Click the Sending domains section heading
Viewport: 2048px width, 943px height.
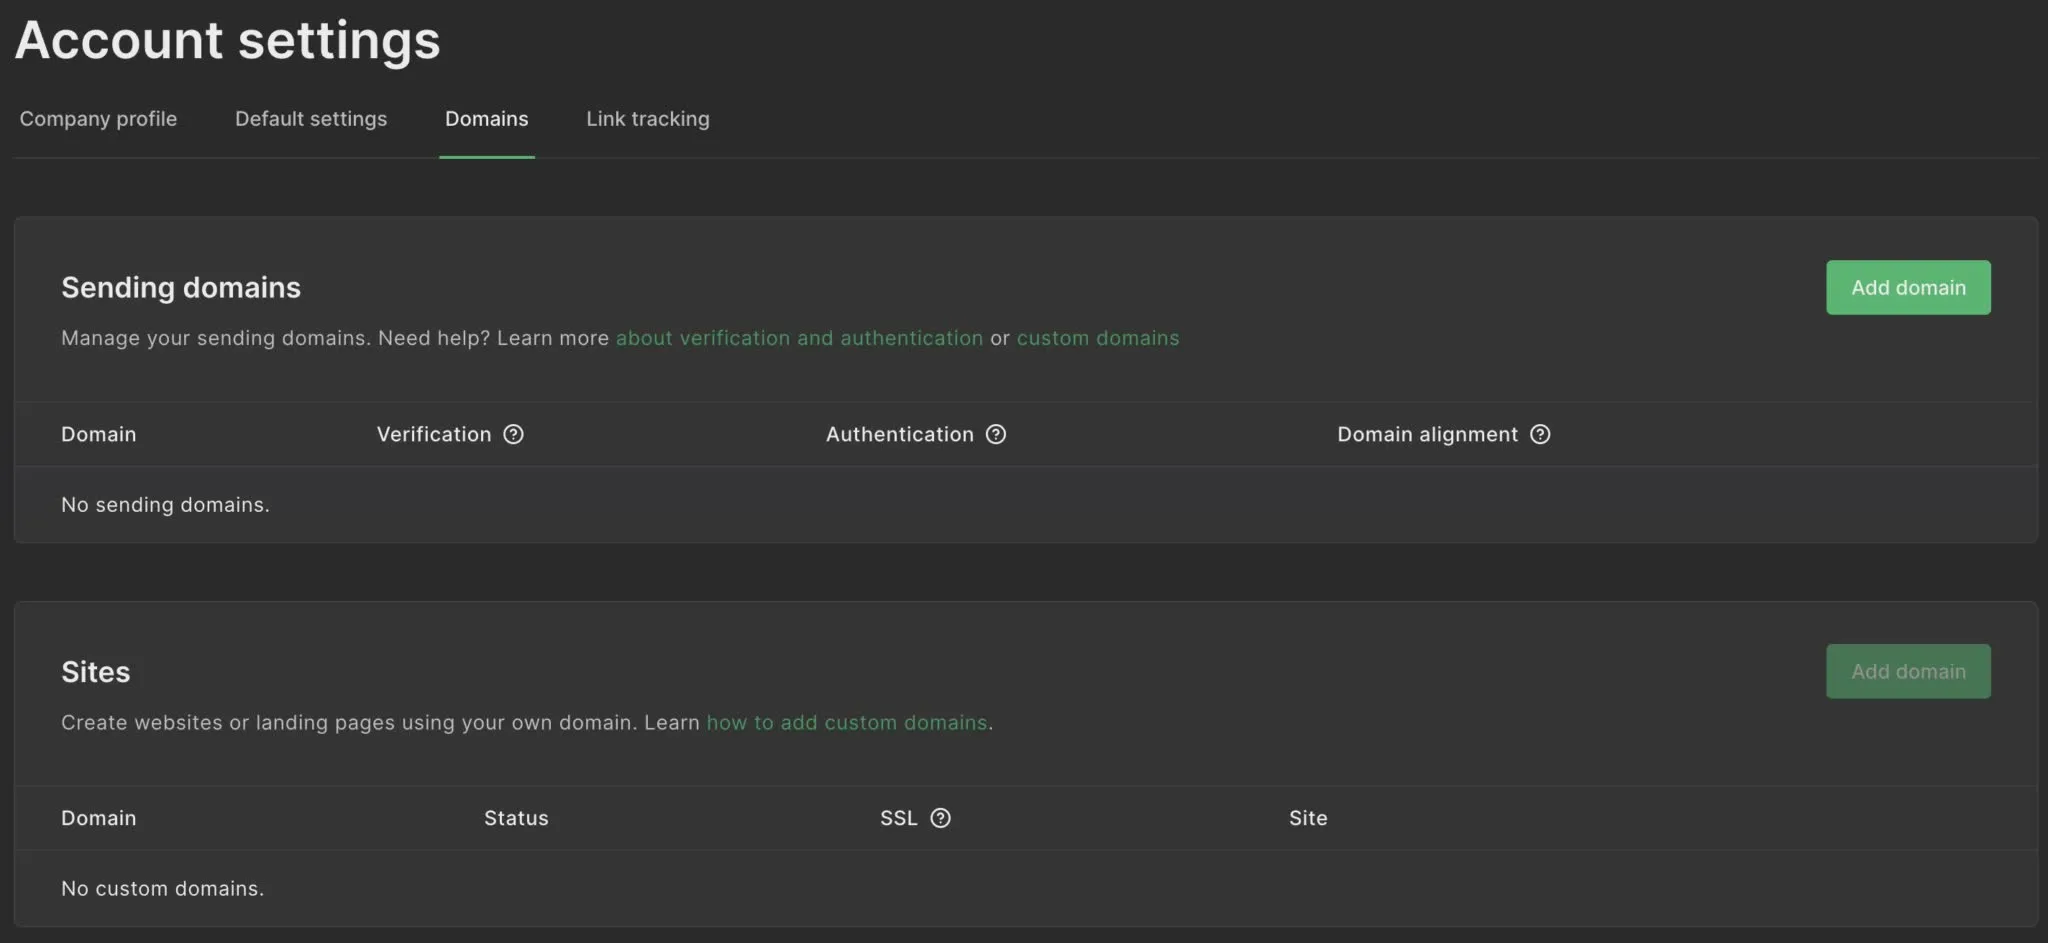(181, 288)
